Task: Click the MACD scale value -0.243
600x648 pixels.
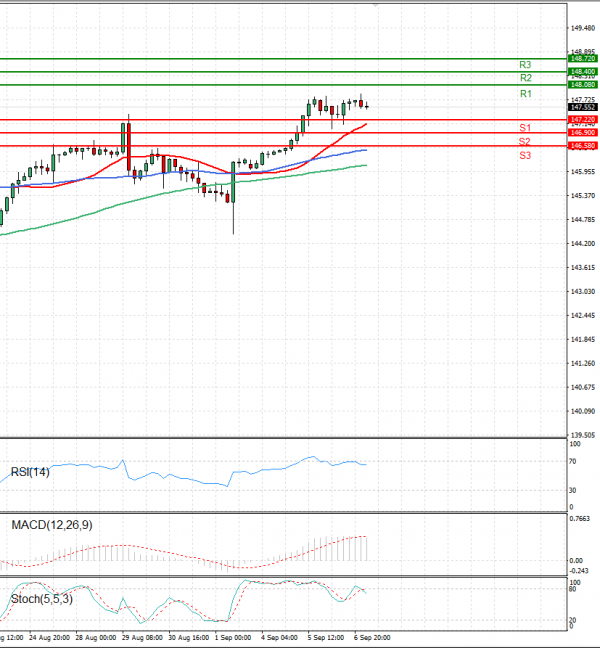Action: 579,571
